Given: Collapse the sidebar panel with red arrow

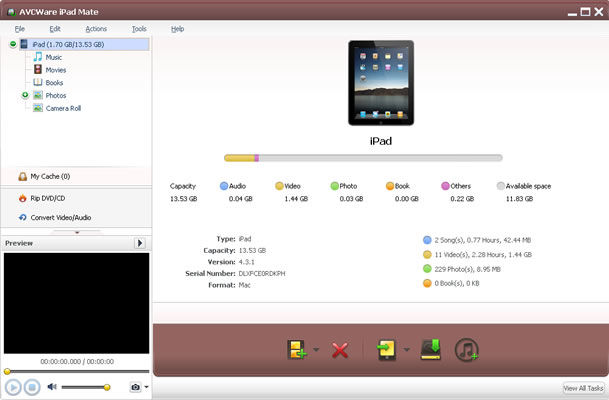Looking at the screenshot, I should tap(77, 232).
